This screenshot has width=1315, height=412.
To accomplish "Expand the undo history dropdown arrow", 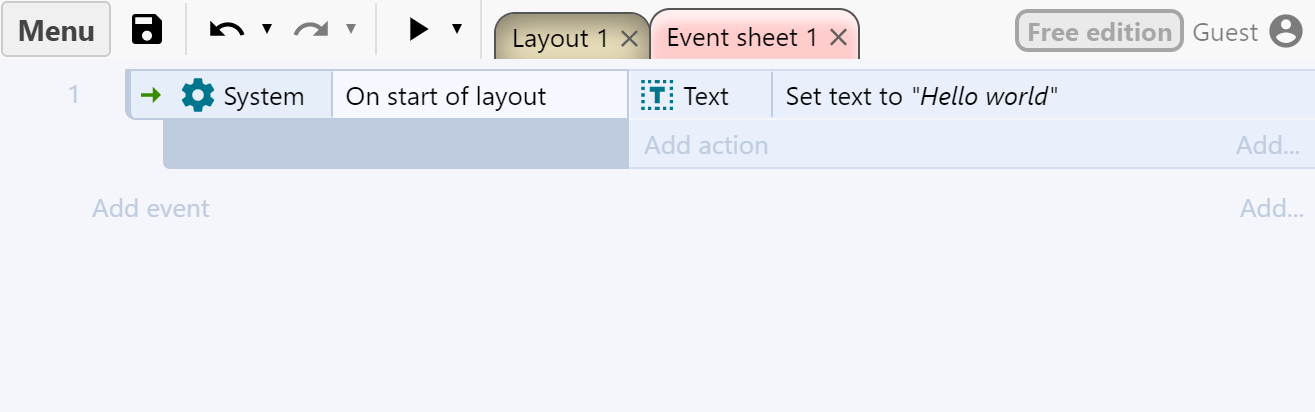I will pos(267,29).
